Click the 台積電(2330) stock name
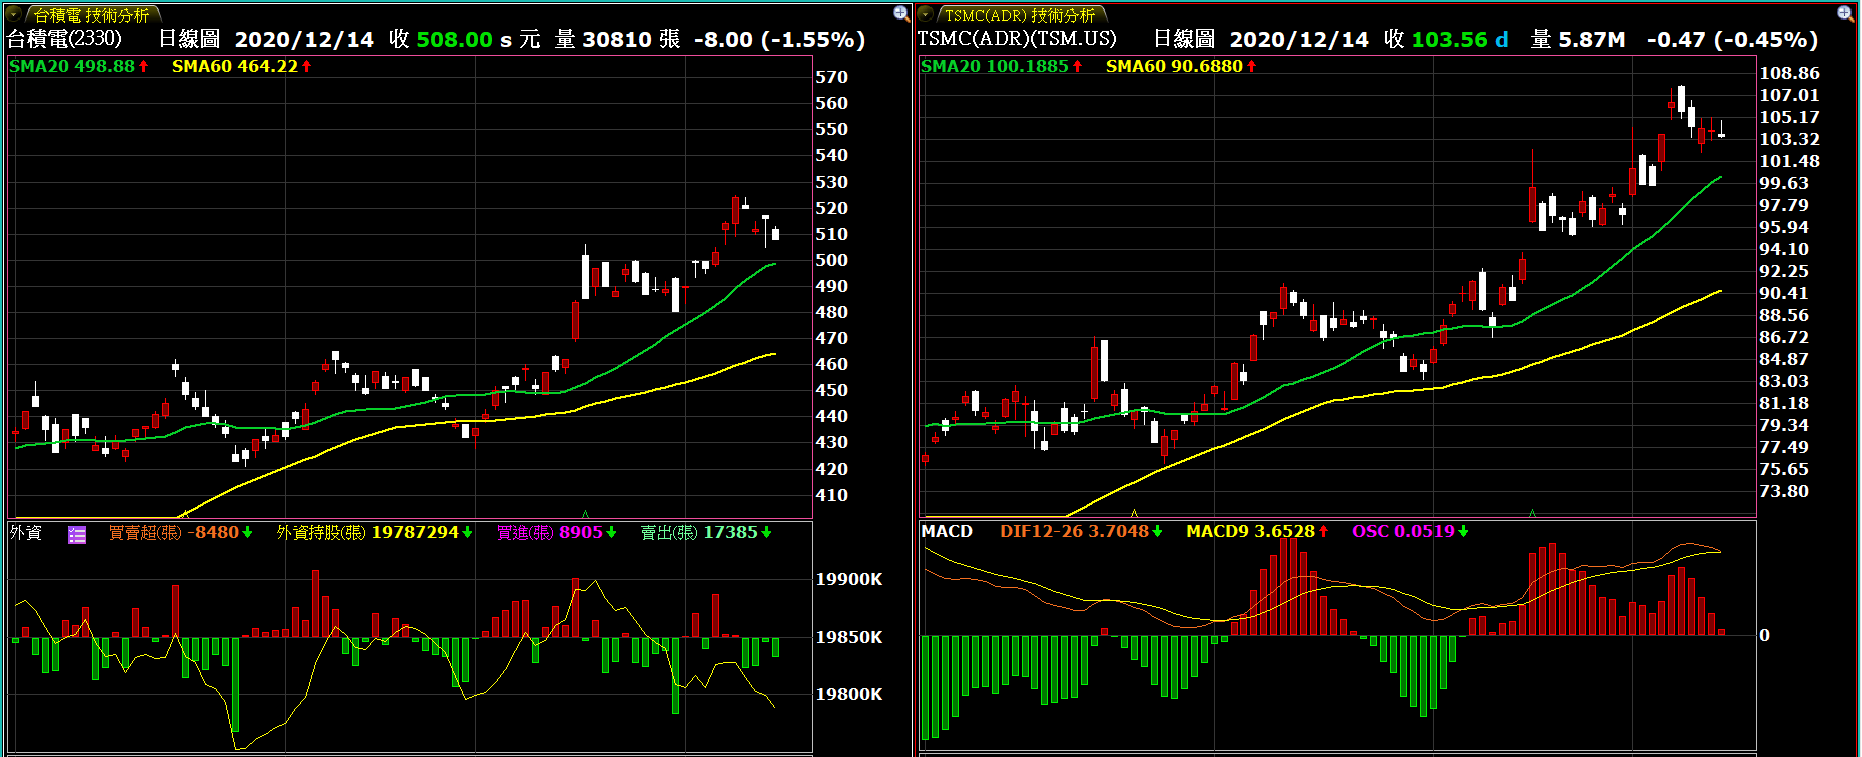1862x757 pixels. (x=65, y=39)
